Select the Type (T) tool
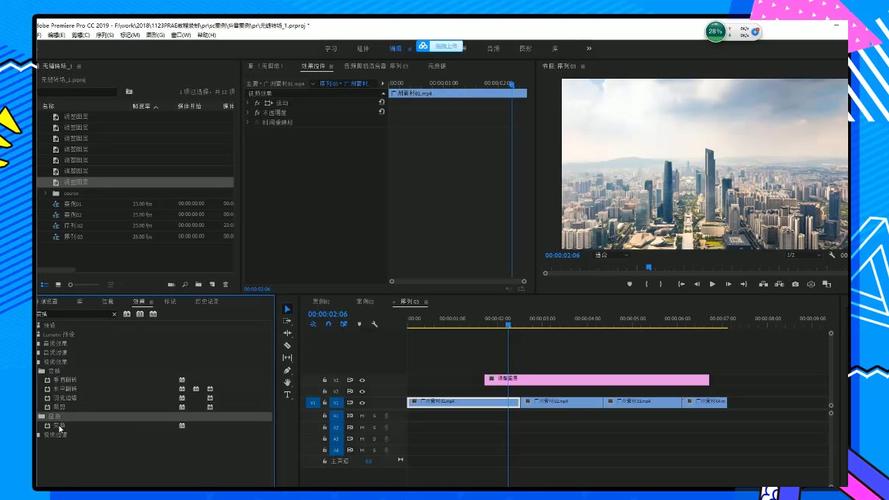 tap(287, 395)
